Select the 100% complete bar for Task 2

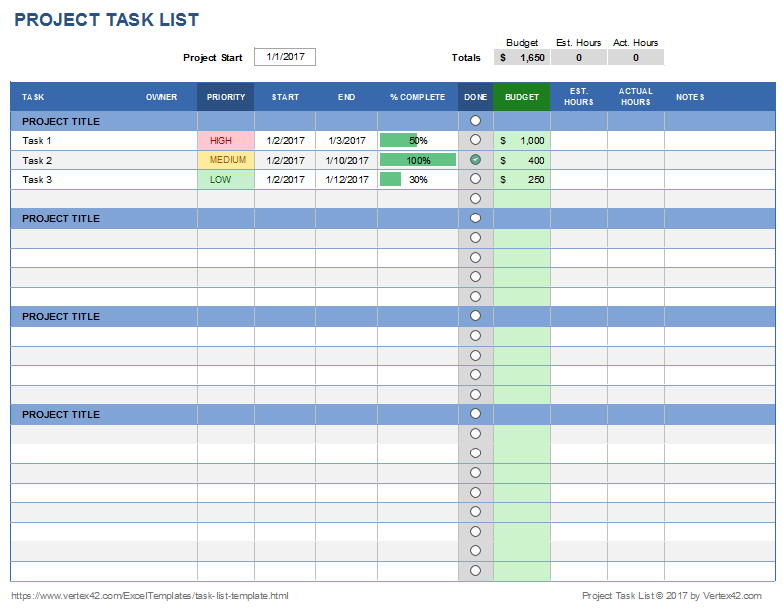(x=417, y=160)
